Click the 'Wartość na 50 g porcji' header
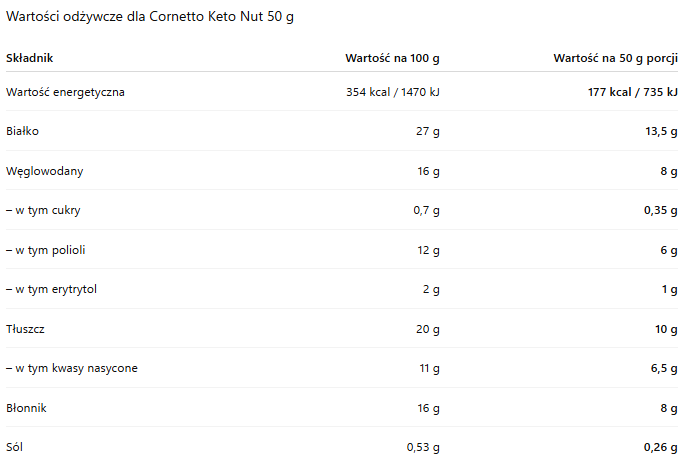This screenshot has width=693, height=463. [x=616, y=58]
